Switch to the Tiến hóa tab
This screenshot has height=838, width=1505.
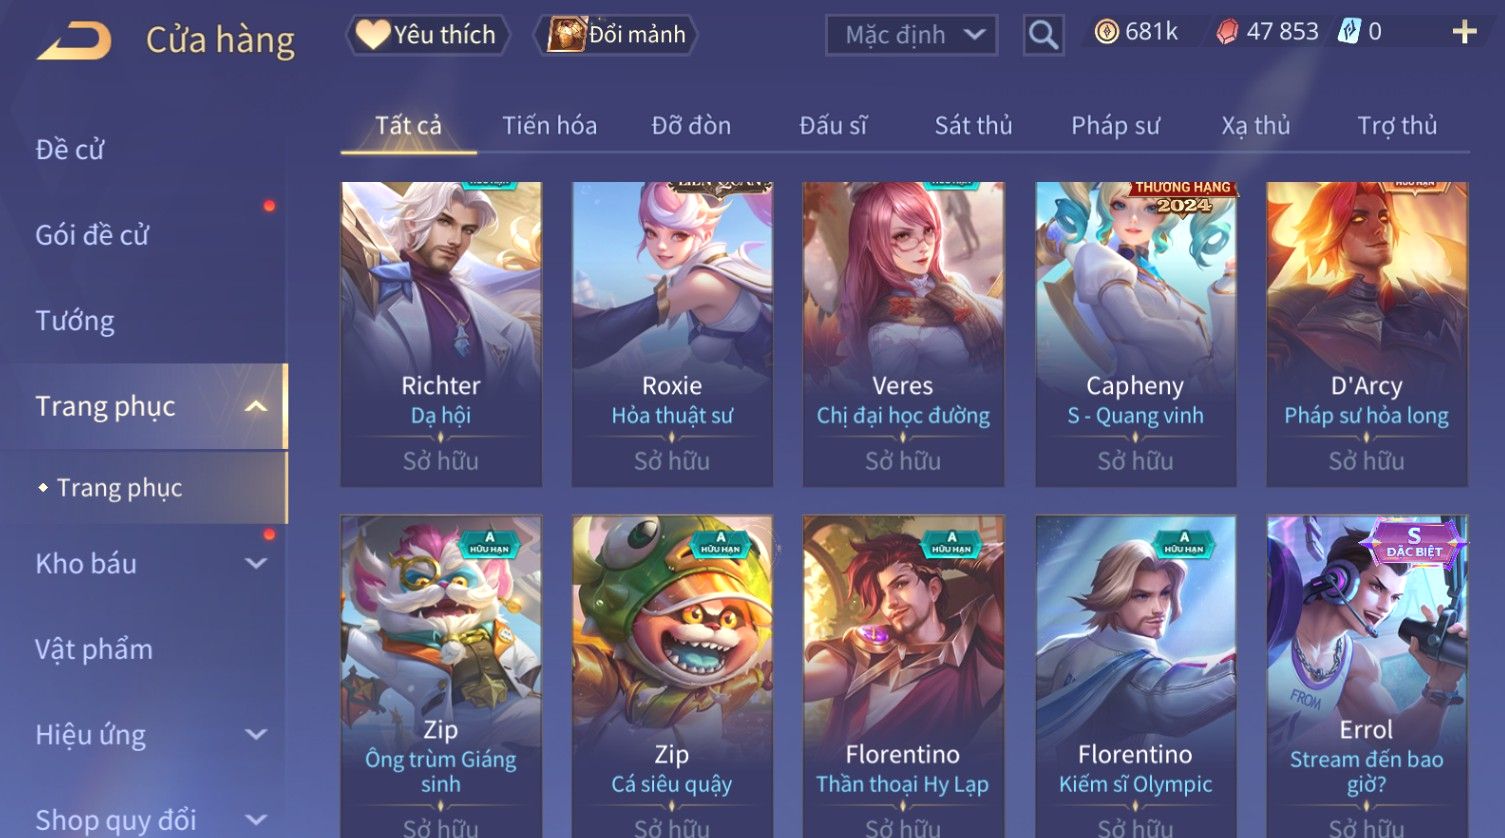[x=549, y=125]
